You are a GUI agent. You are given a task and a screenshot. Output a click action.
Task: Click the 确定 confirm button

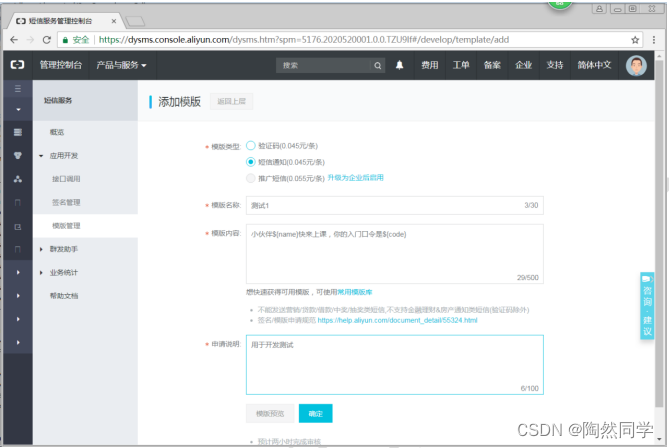click(x=315, y=413)
